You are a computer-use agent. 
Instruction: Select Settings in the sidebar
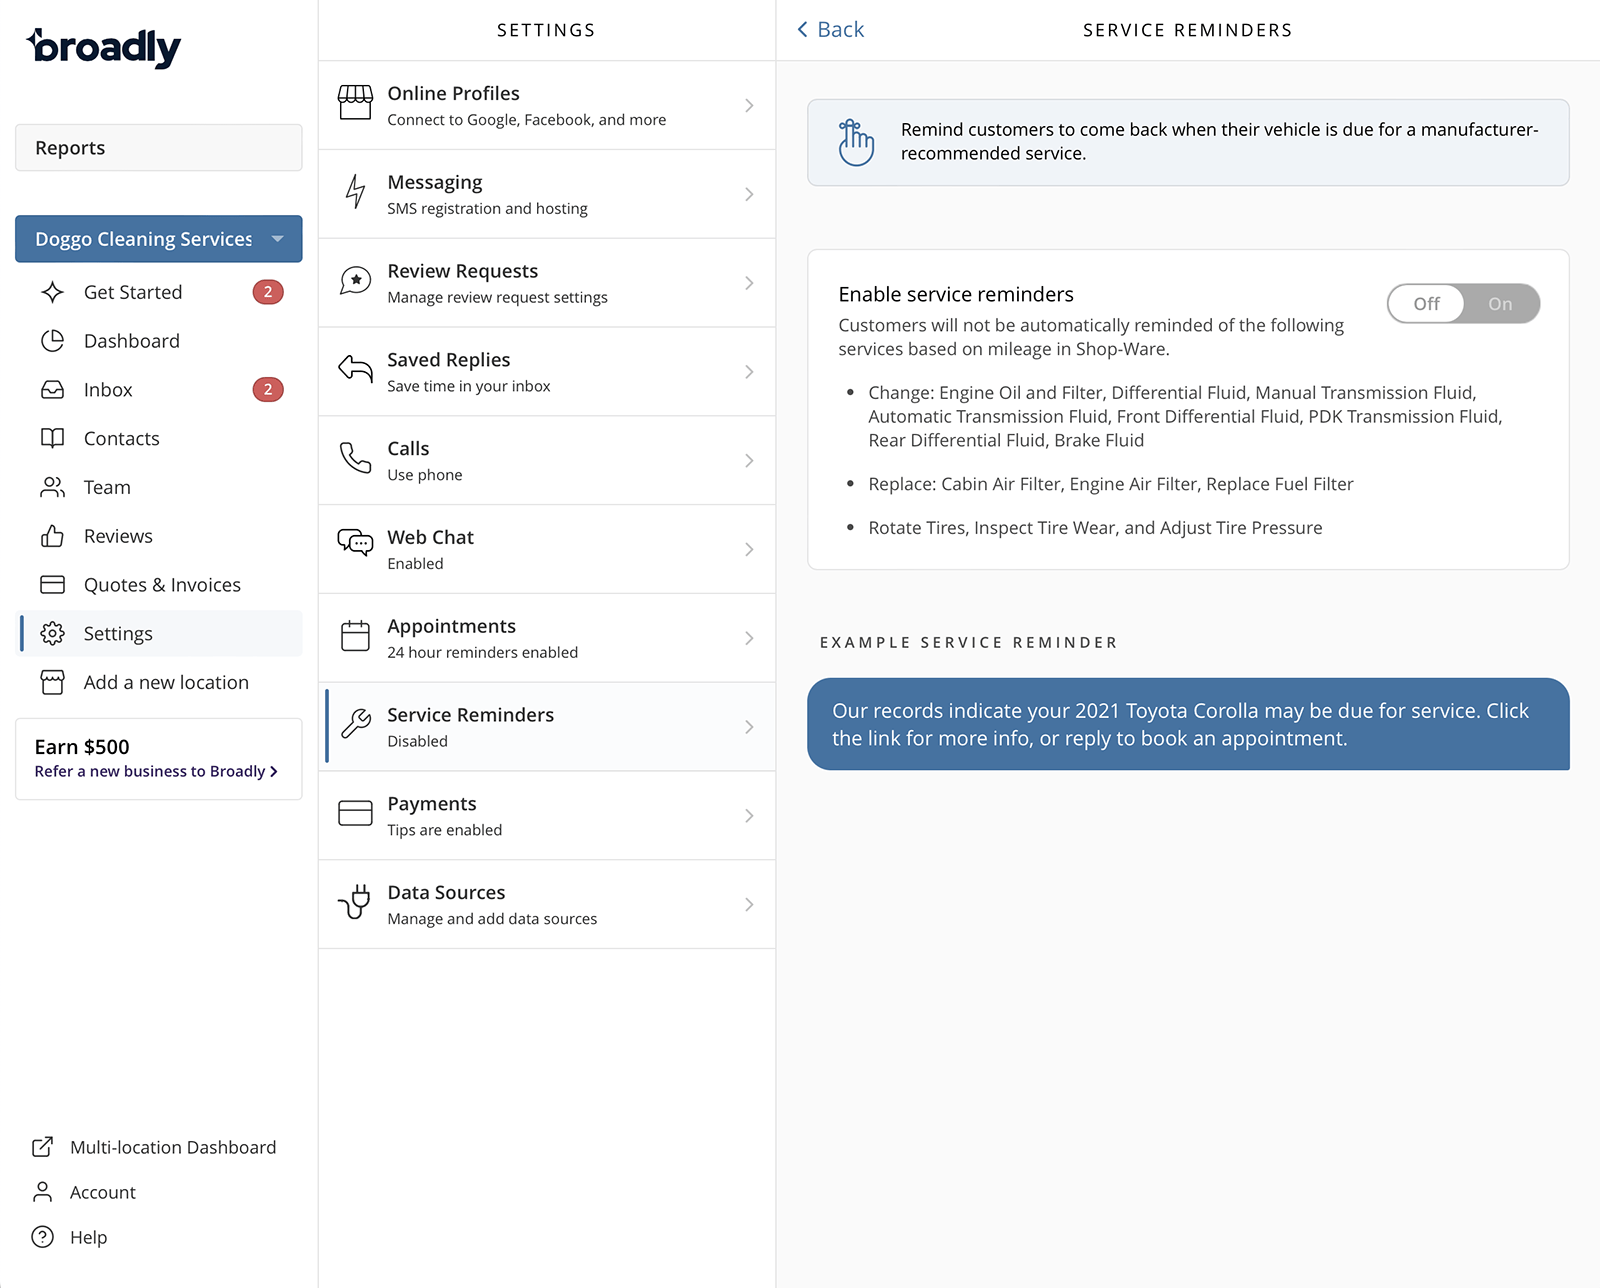click(161, 633)
